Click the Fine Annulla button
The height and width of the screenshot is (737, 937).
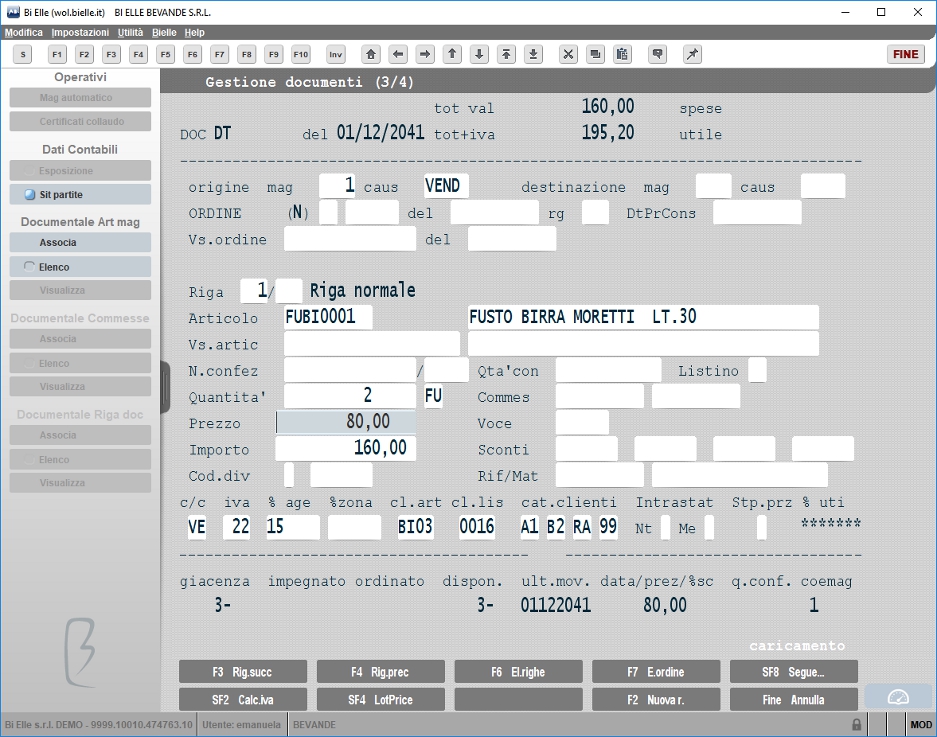794,699
